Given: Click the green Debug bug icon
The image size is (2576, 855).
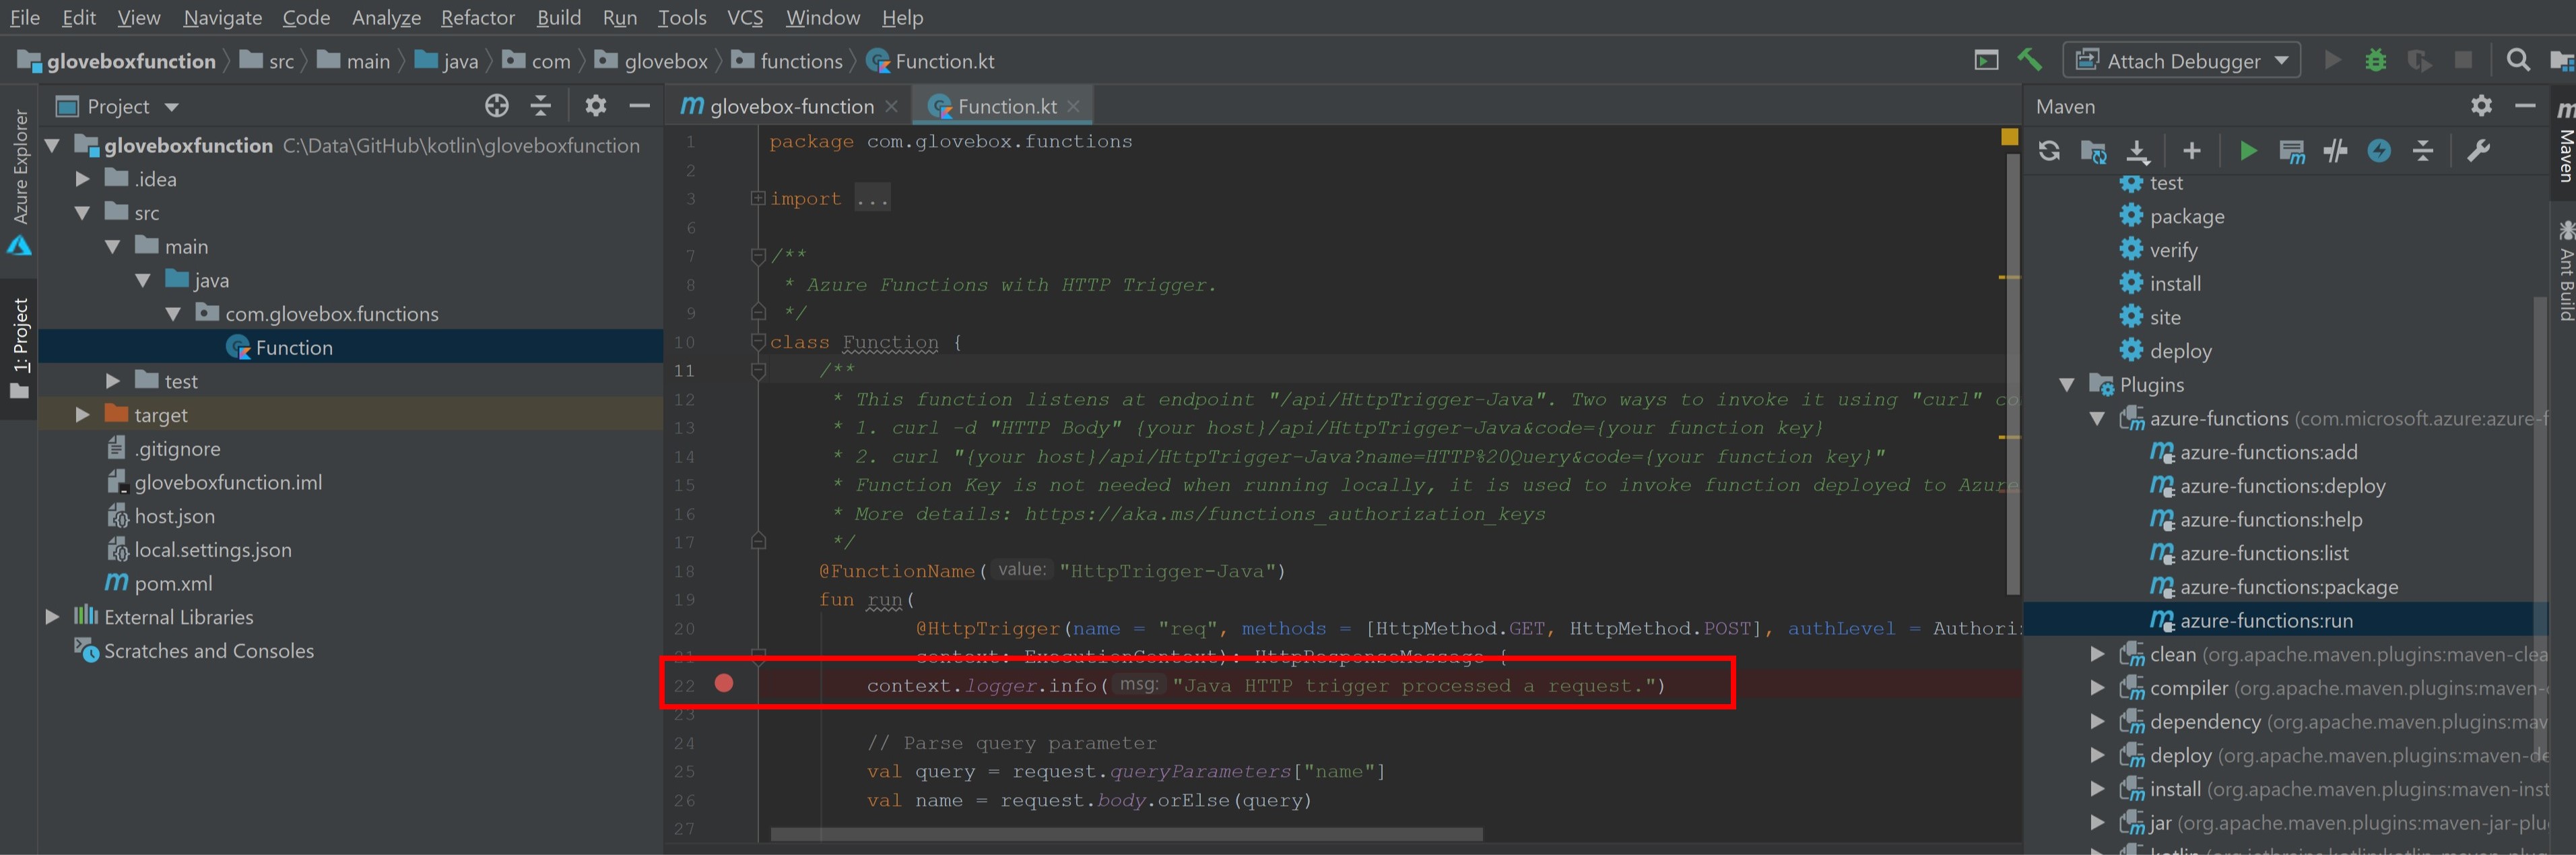Looking at the screenshot, I should pyautogui.click(x=2375, y=60).
